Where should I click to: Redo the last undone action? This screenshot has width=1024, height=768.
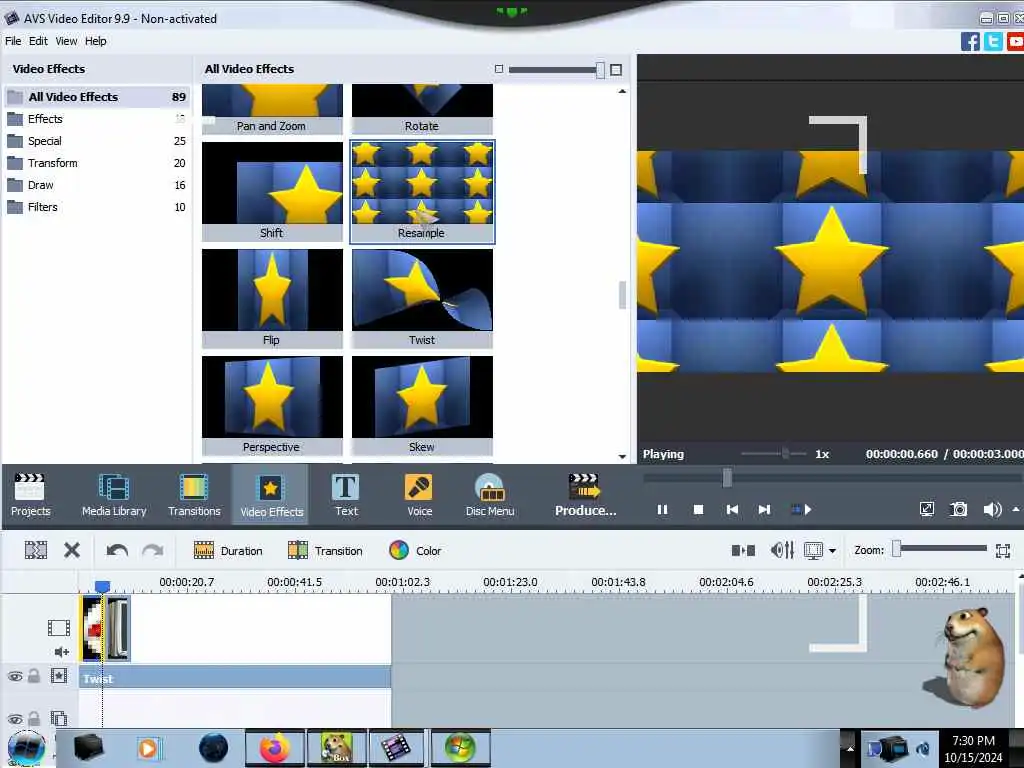coord(153,551)
